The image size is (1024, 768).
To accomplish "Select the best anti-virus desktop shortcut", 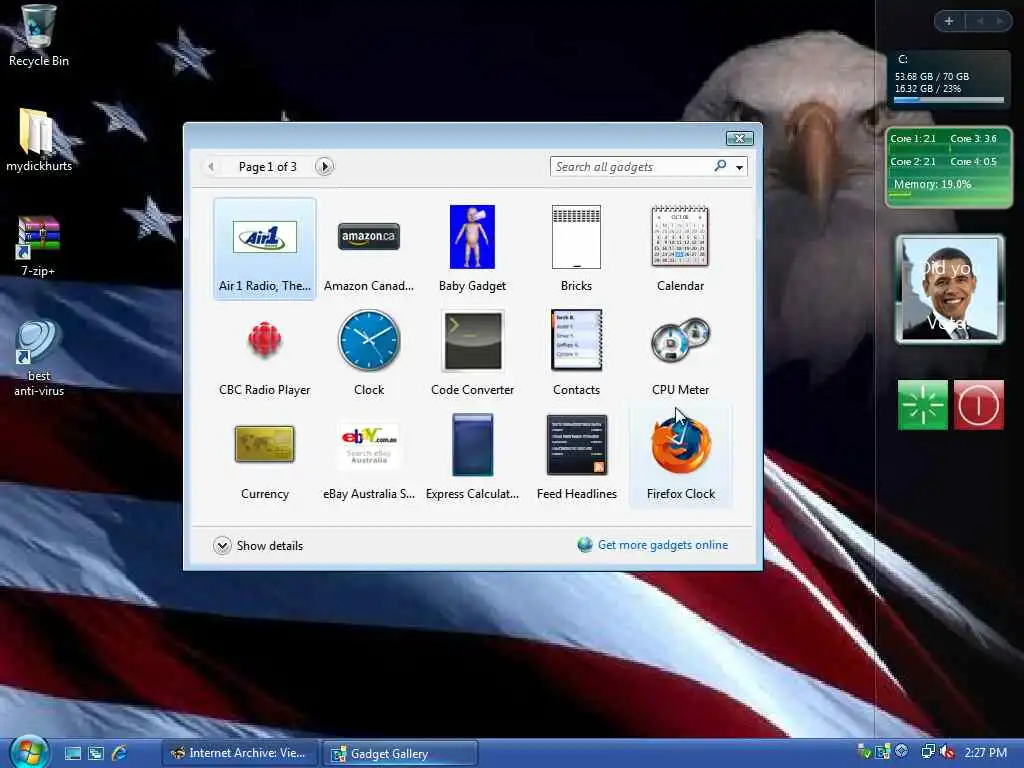I will tap(39, 358).
